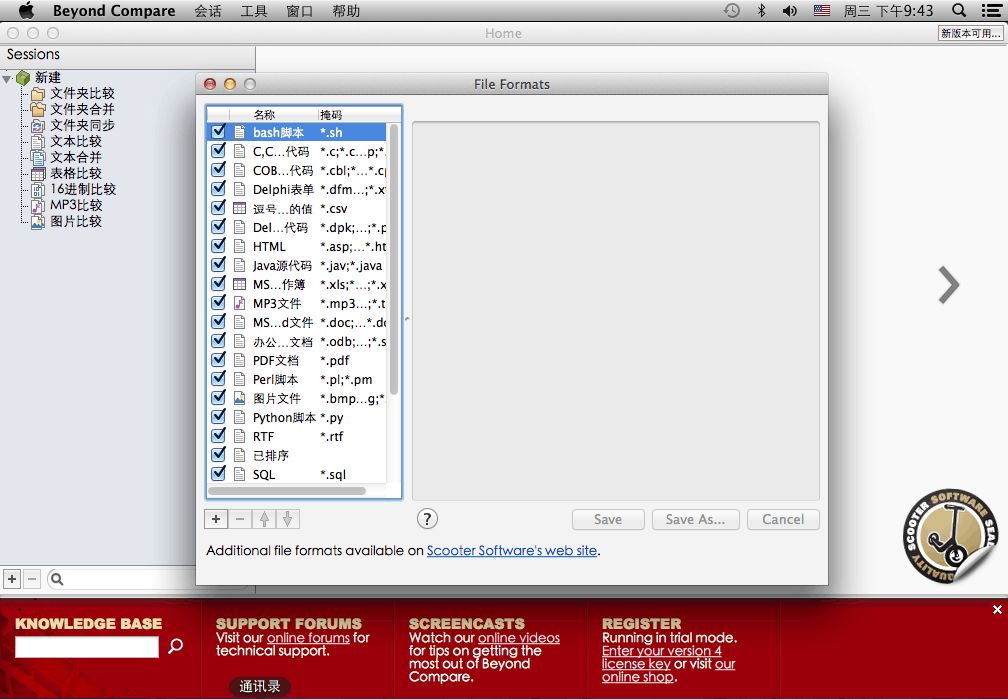The width and height of the screenshot is (1008, 699).
Task: Click the MP3 file music note icon
Action: coord(239,303)
